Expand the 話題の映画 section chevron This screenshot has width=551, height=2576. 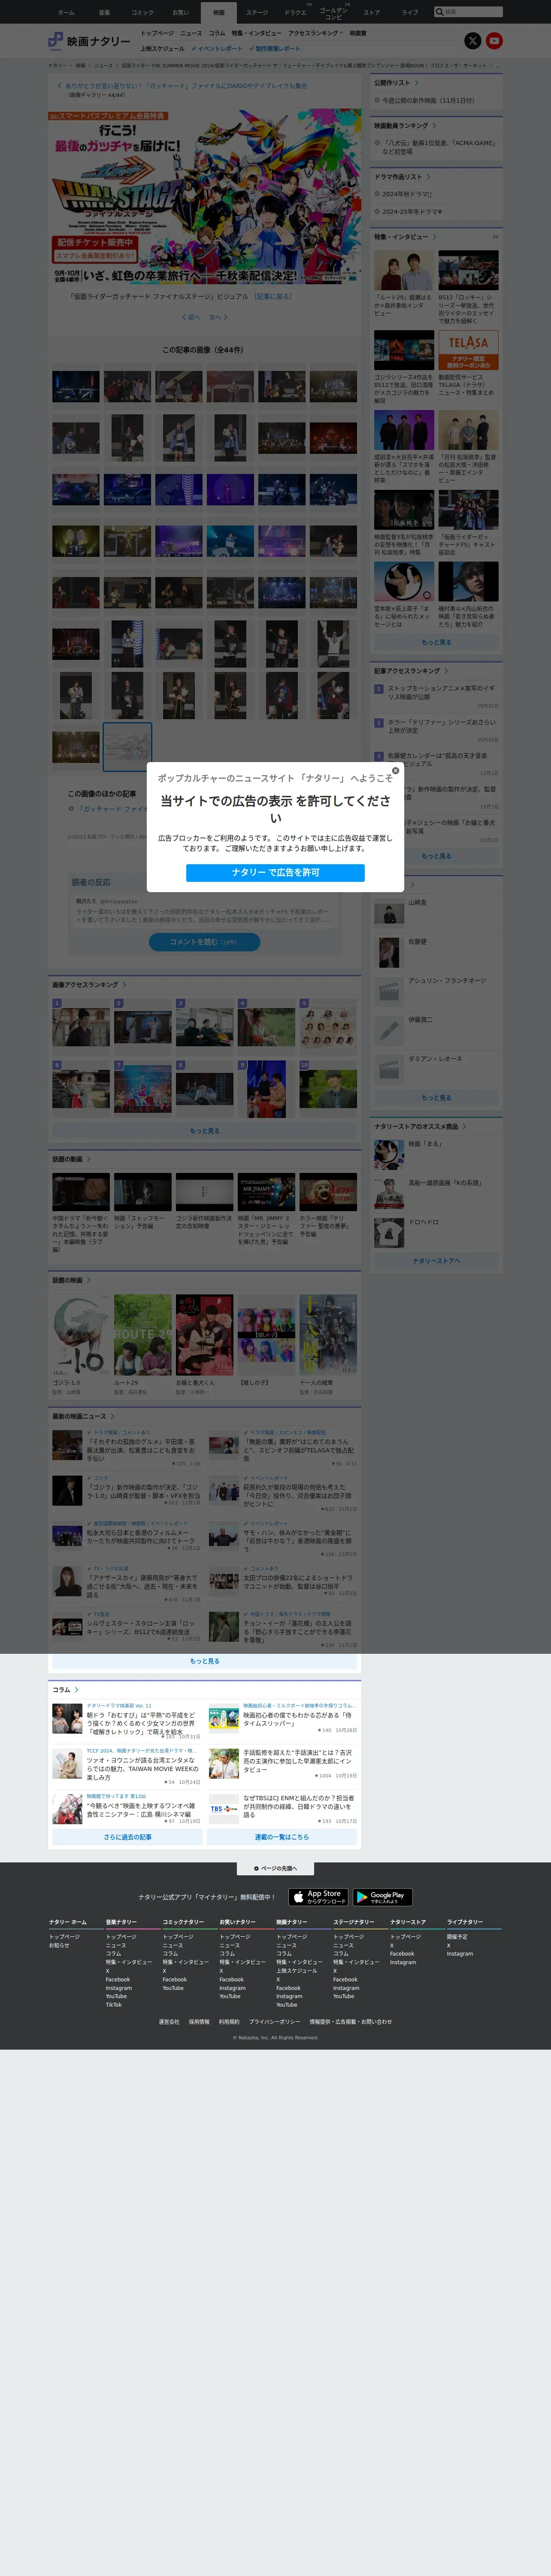pyautogui.click(x=88, y=1280)
